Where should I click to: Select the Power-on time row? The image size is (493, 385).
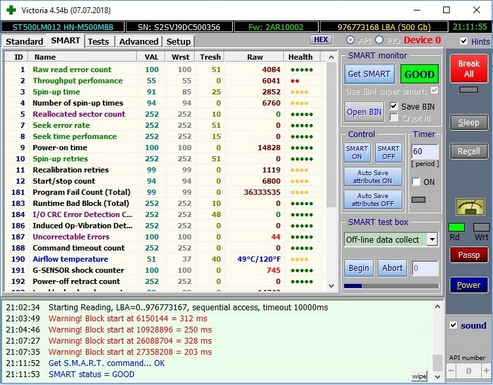[165, 148]
